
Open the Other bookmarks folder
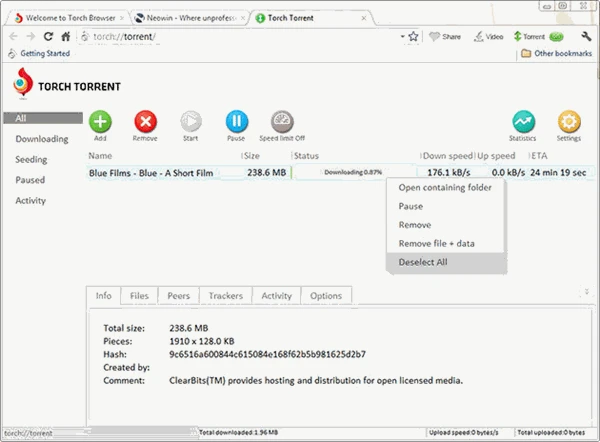click(x=557, y=53)
